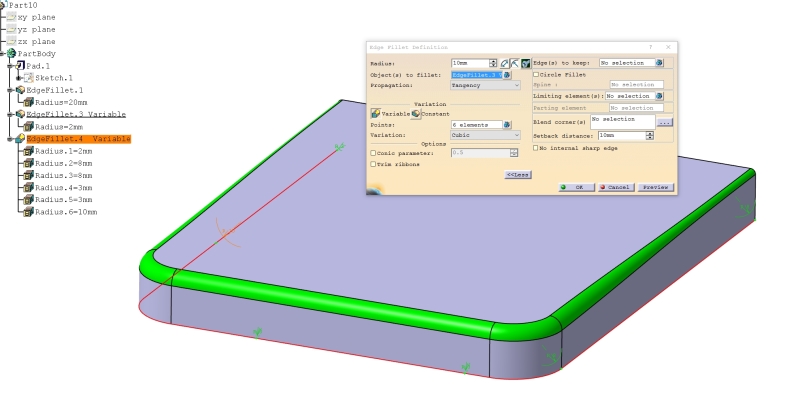Click the <<Less button
Image resolution: width=800 pixels, height=393 pixels.
pos(518,175)
